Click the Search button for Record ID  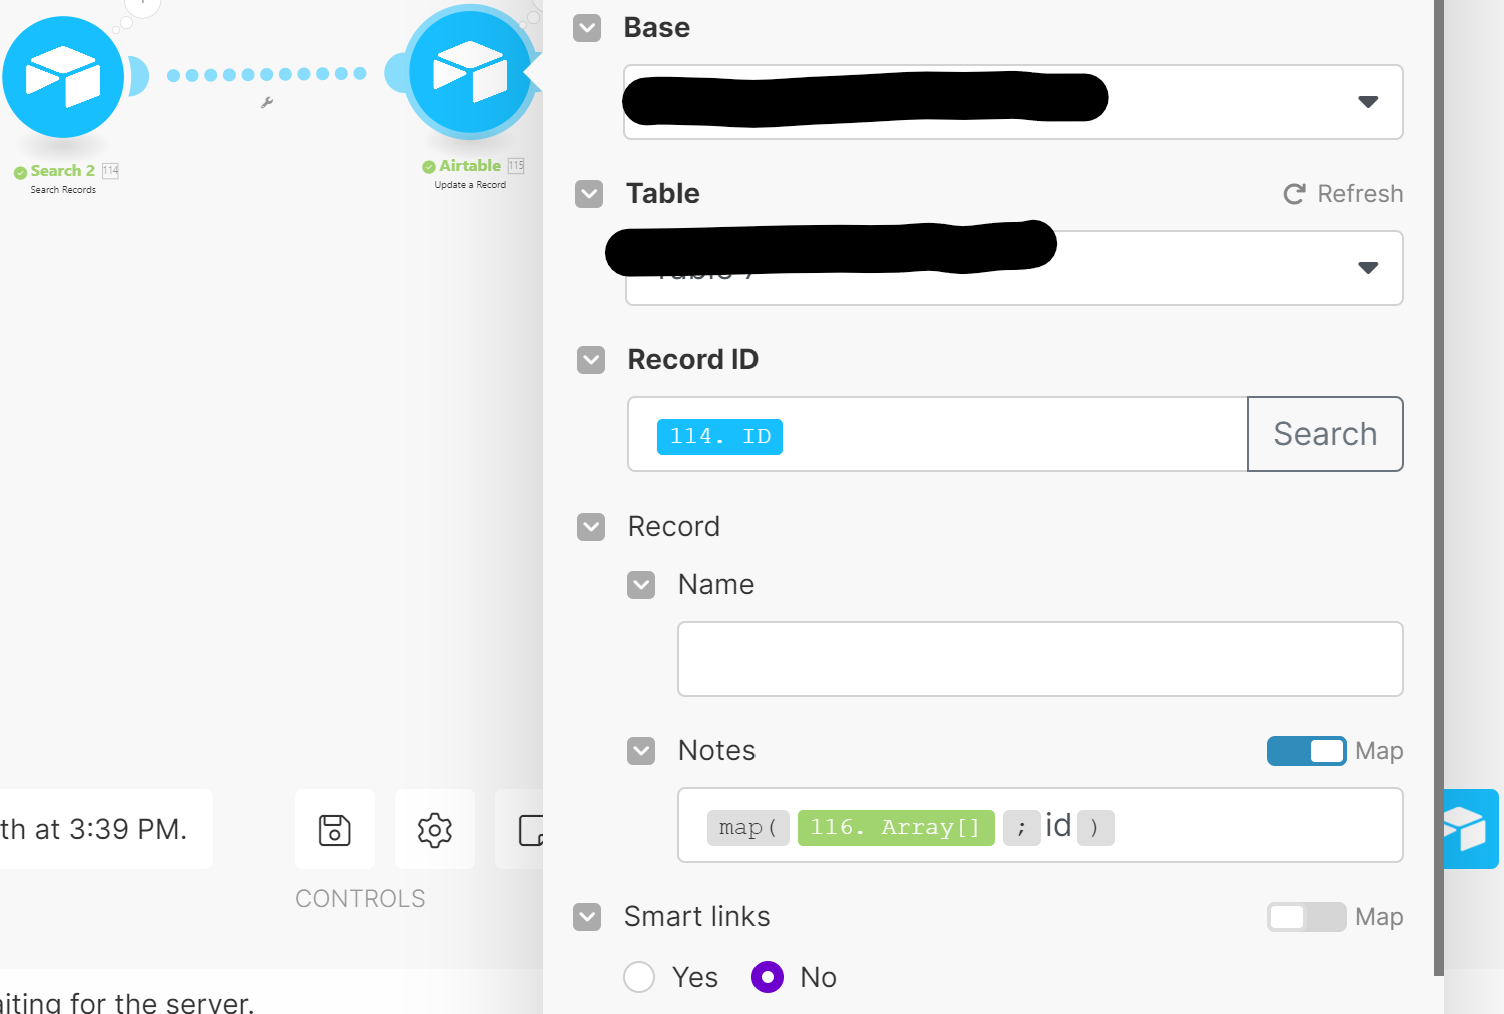point(1325,434)
